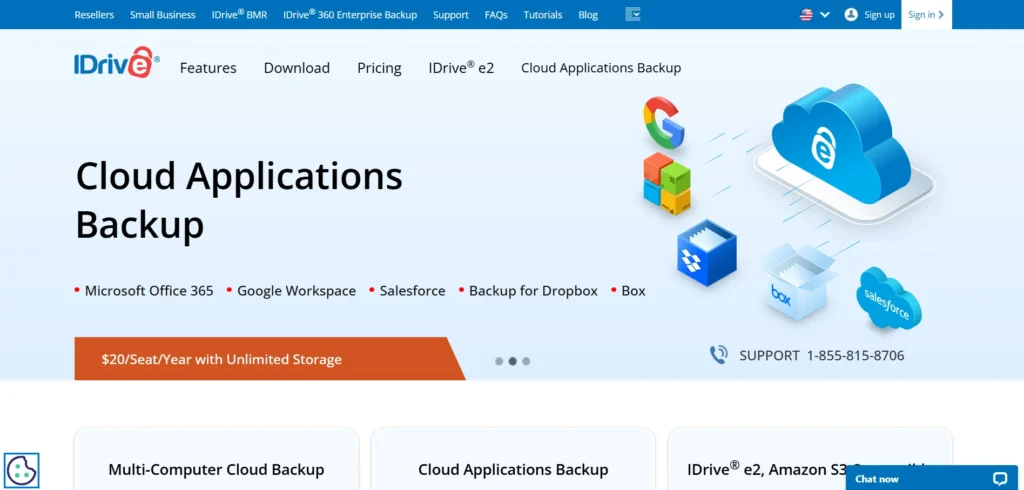The image size is (1024, 490).
Task: Click the support number 1-855-815-8706
Action: [x=856, y=356]
